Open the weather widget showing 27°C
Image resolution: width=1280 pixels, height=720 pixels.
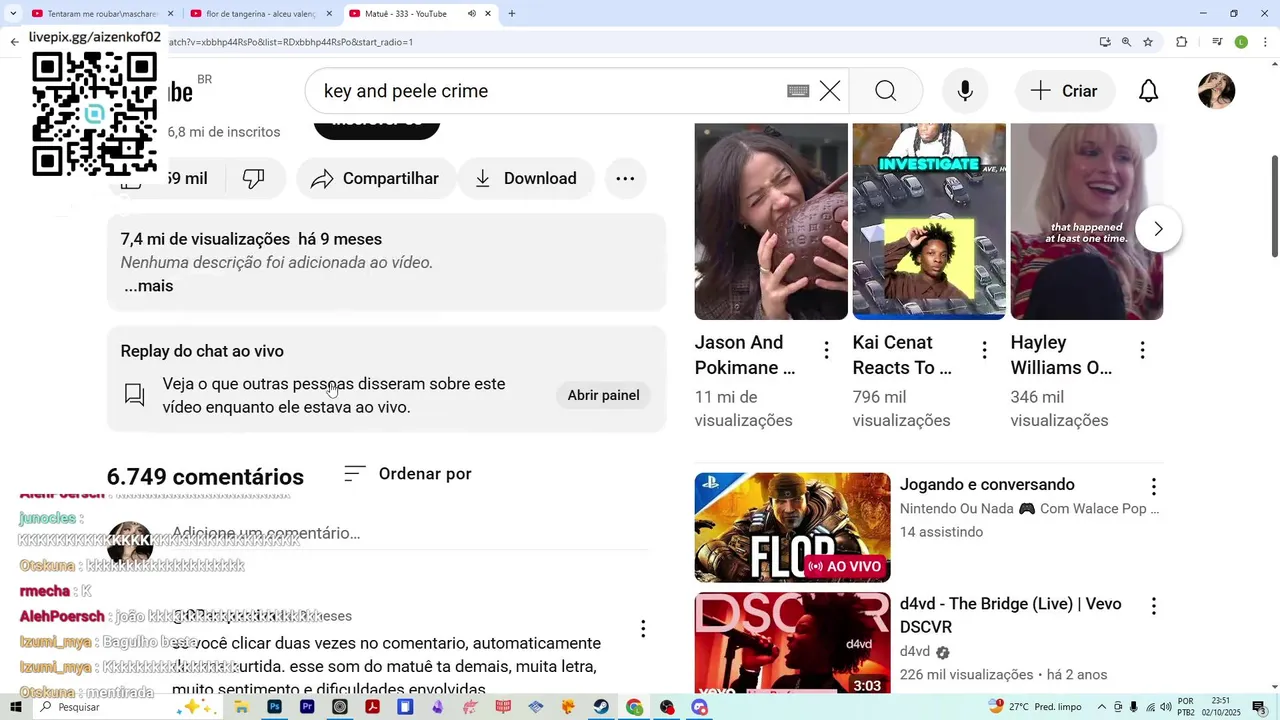pyautogui.click(x=1034, y=707)
